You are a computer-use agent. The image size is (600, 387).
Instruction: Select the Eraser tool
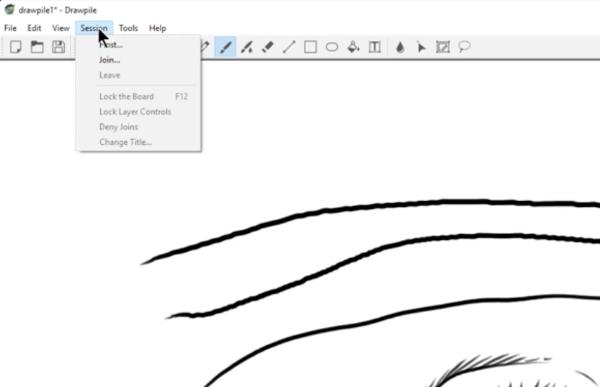coord(267,47)
